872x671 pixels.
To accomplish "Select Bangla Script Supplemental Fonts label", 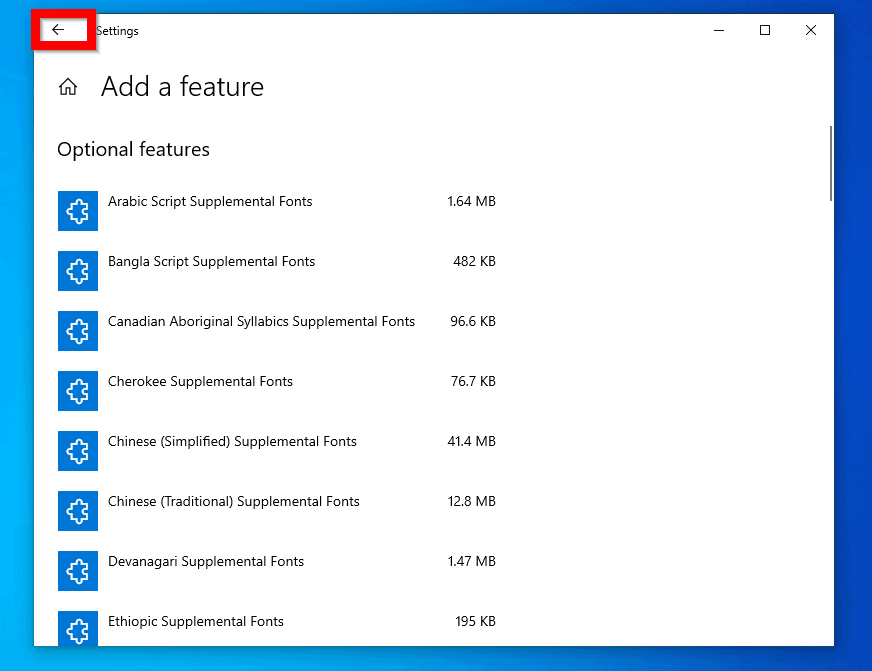I will pyautogui.click(x=211, y=262).
